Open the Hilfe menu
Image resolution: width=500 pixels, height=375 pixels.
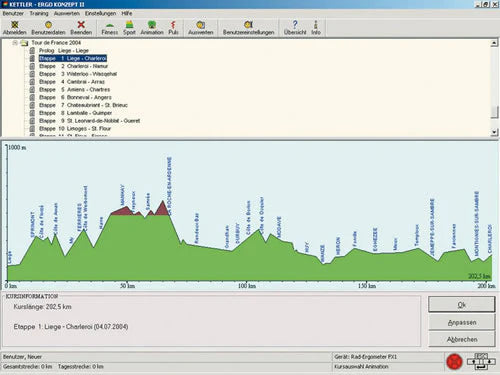point(127,13)
